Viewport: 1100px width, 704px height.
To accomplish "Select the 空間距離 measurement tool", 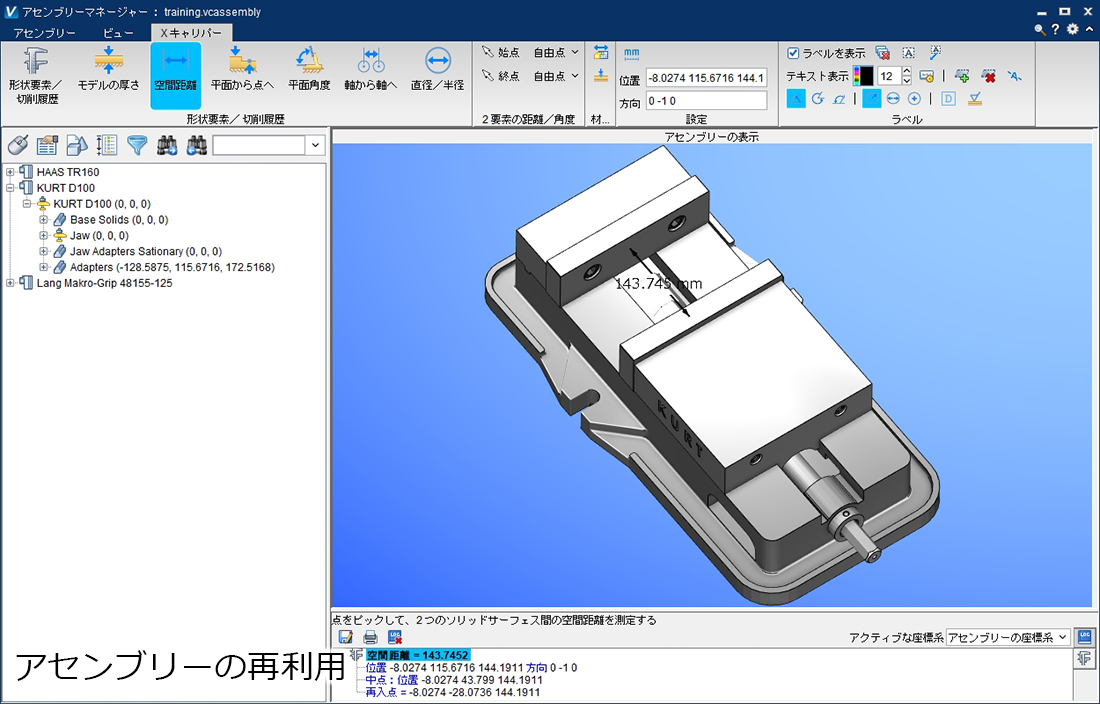I will coord(175,76).
